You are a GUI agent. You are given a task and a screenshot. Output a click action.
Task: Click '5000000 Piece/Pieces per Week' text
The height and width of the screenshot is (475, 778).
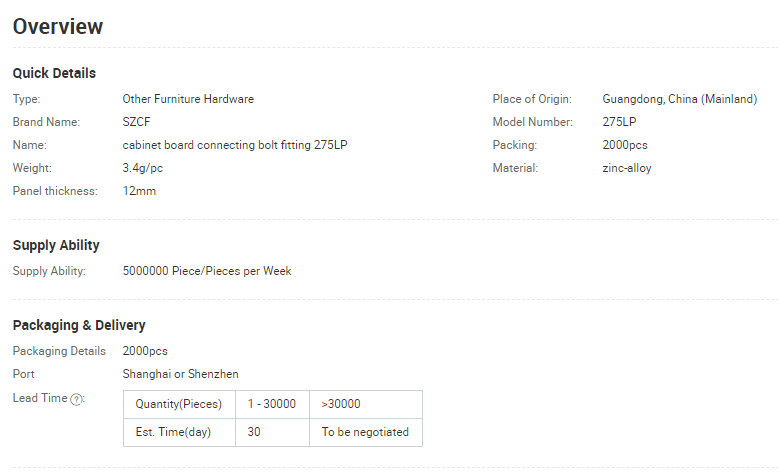(x=207, y=271)
